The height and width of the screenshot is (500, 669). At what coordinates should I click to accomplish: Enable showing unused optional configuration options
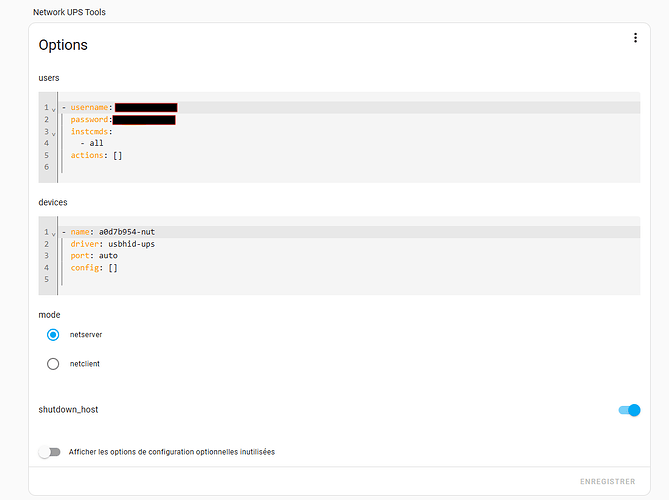[x=49, y=452]
